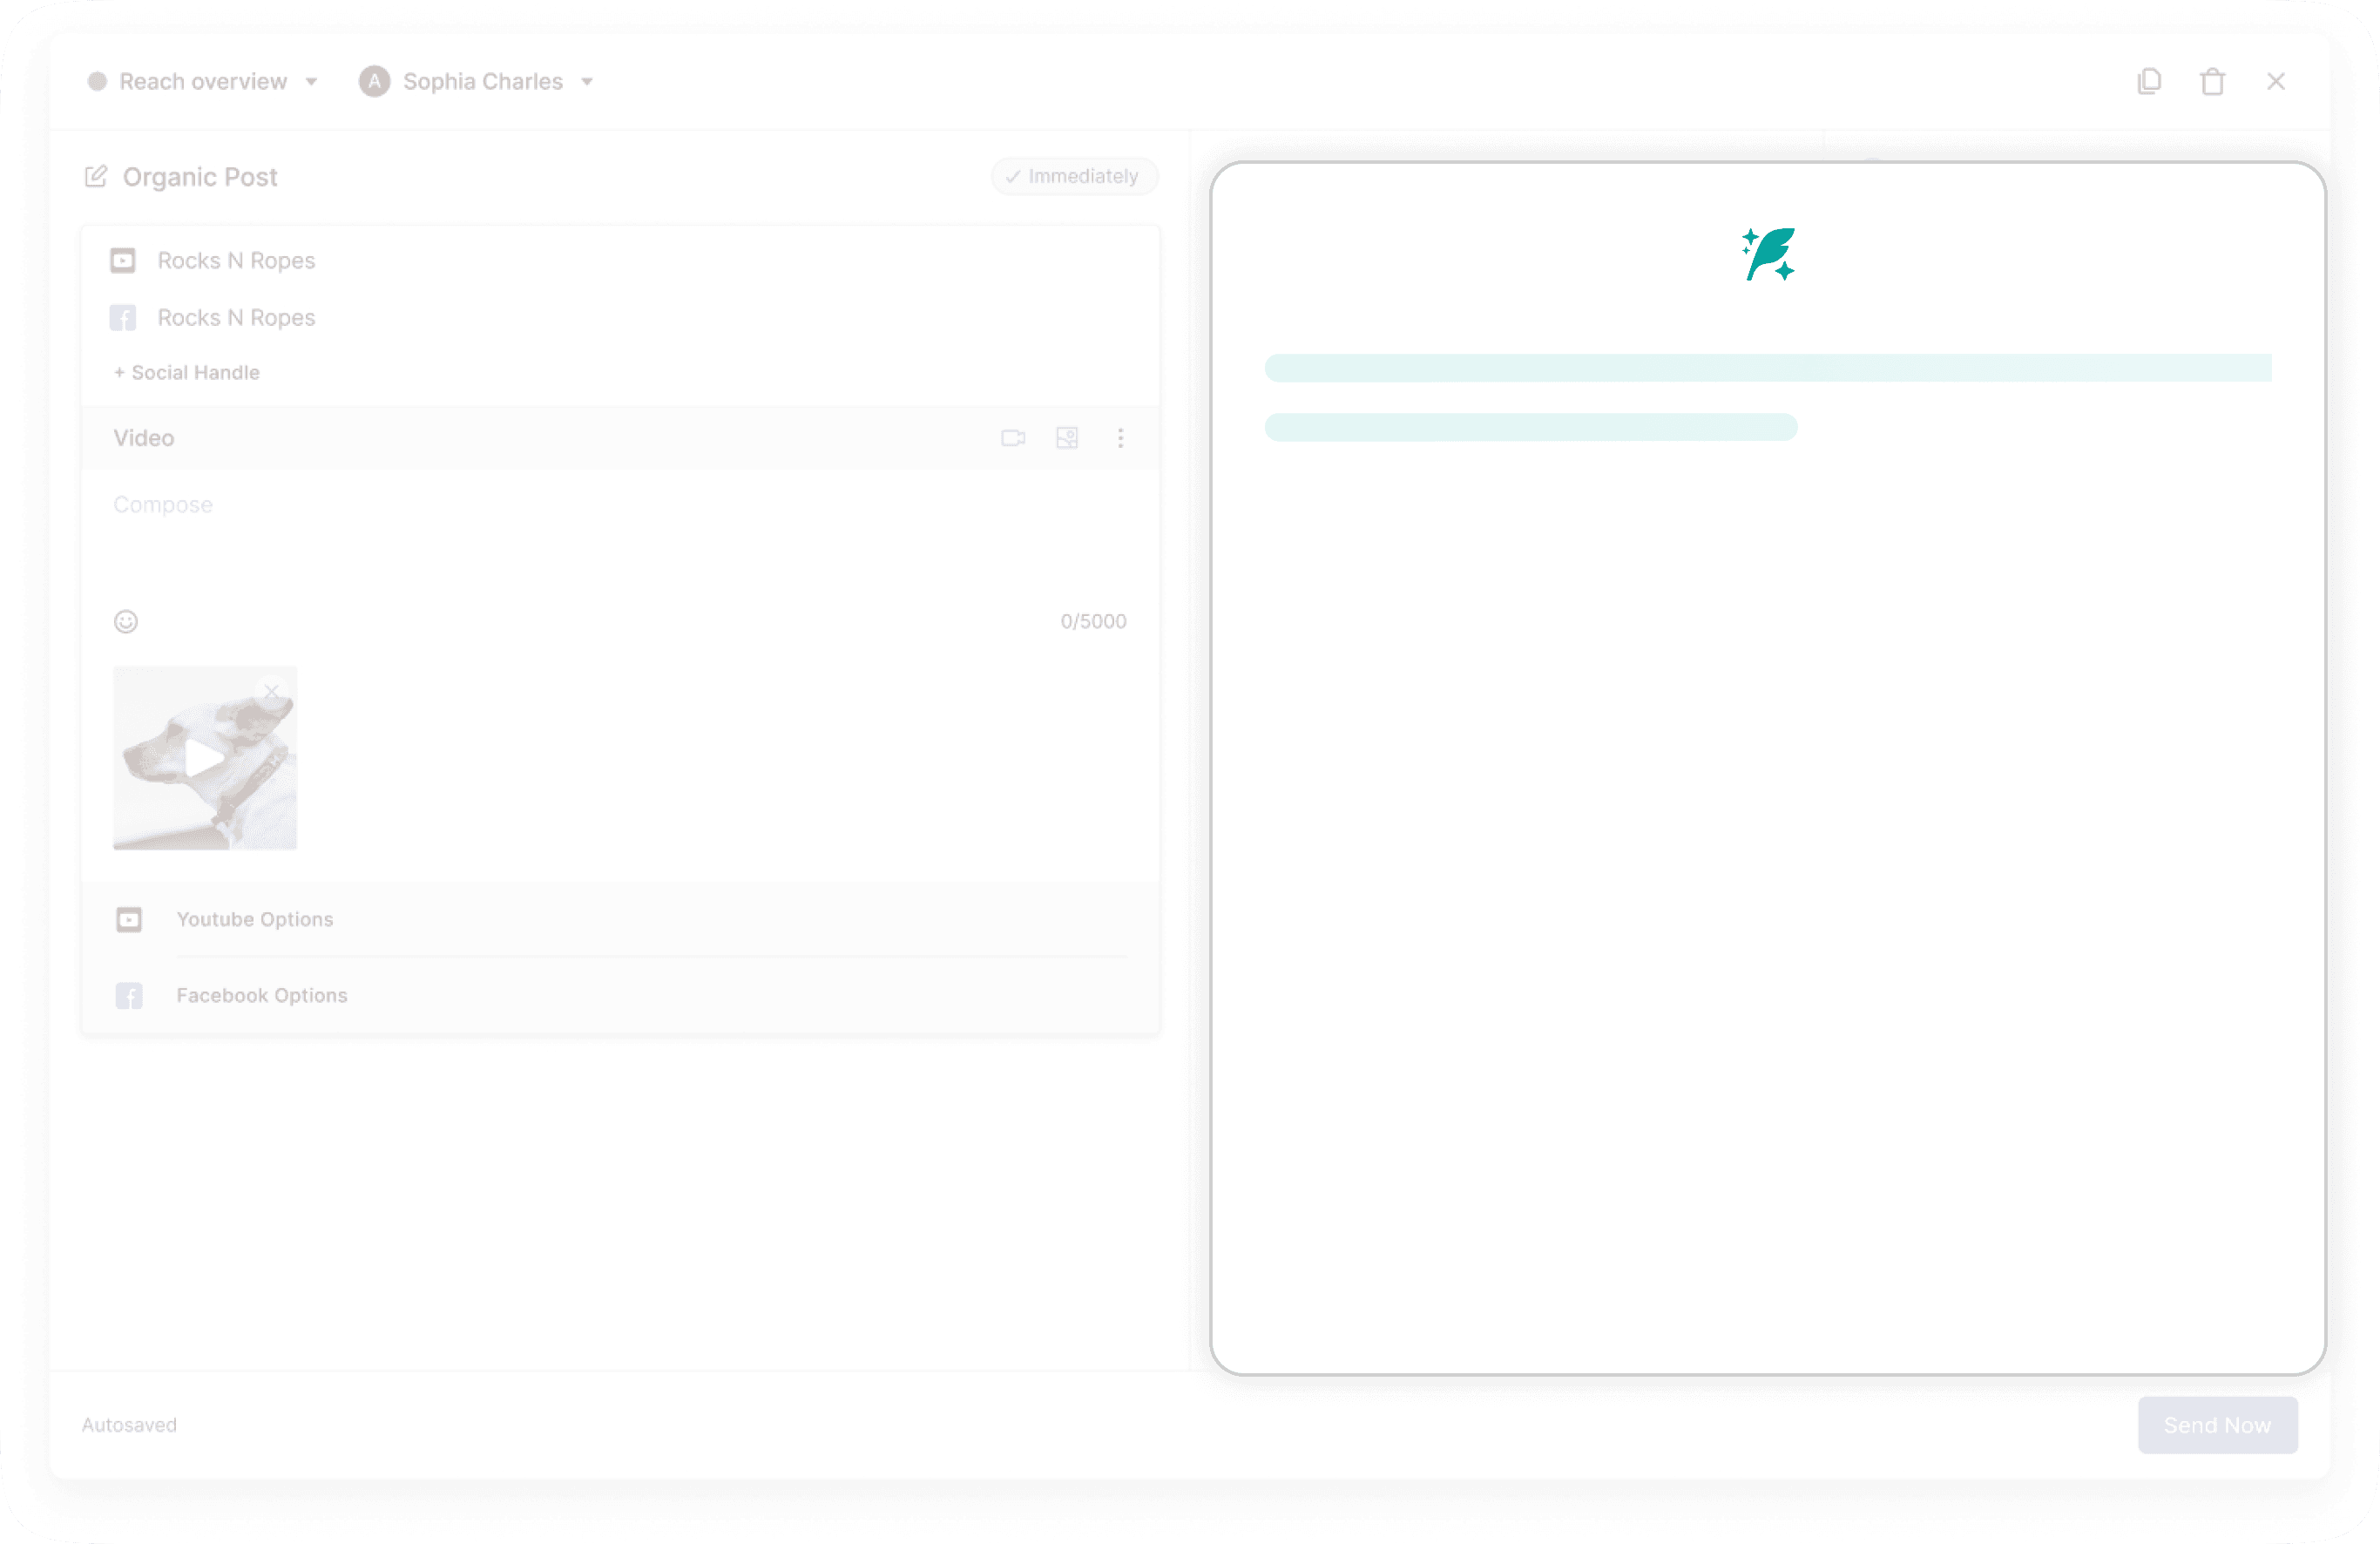Open the Video three-dot more menu
This screenshot has height=1544, width=2380.
pos(1120,438)
